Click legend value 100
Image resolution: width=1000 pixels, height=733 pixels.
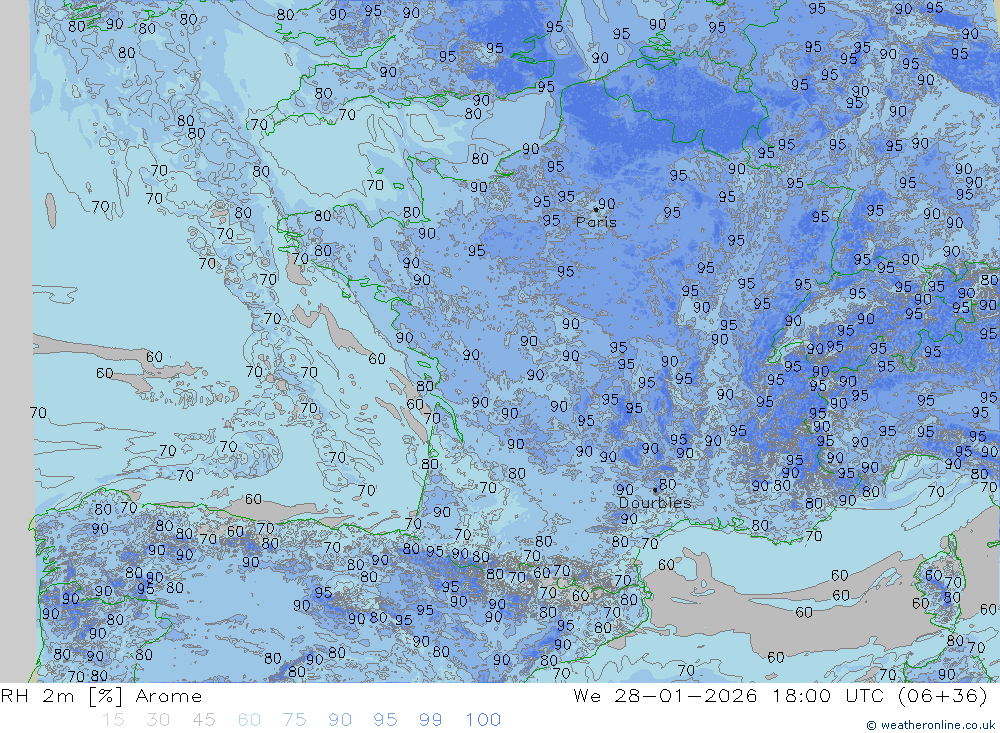coord(483,720)
